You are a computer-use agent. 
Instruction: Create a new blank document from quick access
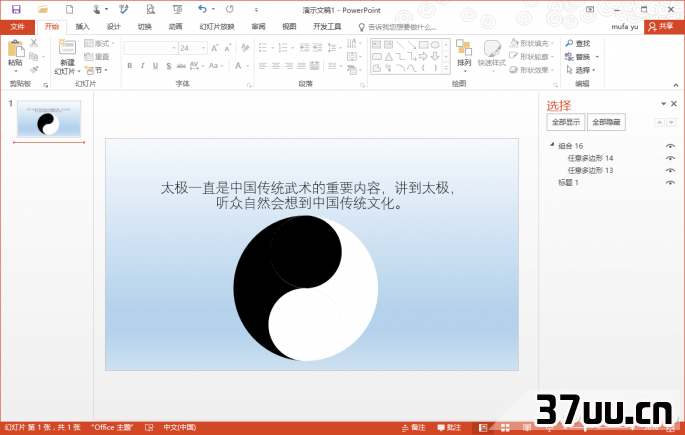tap(69, 9)
